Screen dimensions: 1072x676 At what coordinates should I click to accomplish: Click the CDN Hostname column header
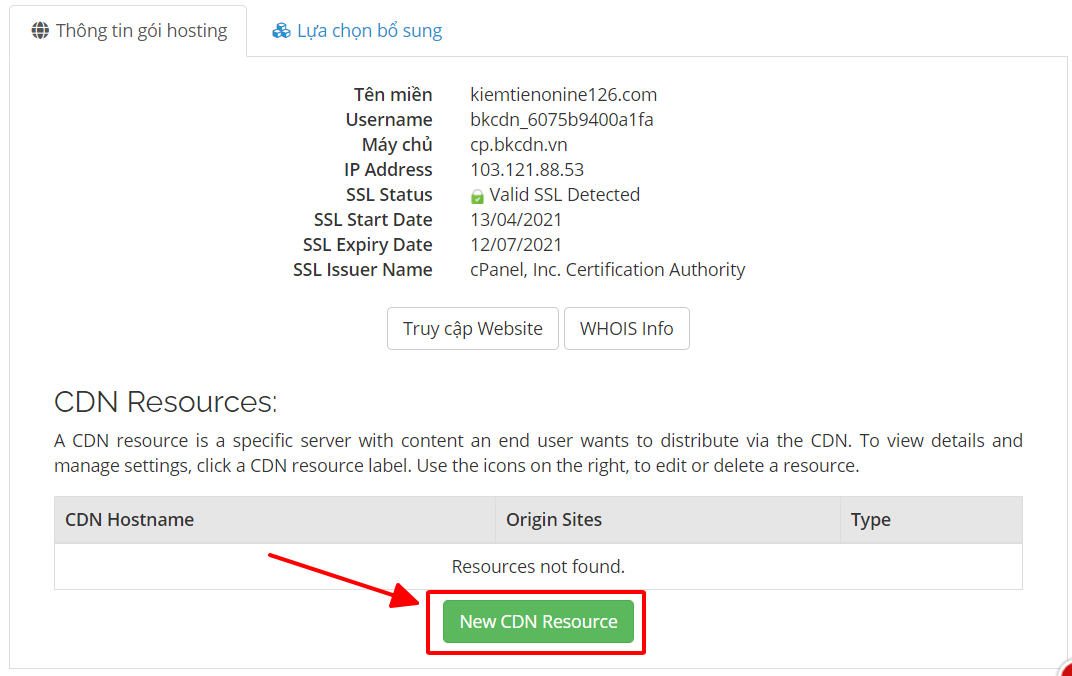pos(130,520)
